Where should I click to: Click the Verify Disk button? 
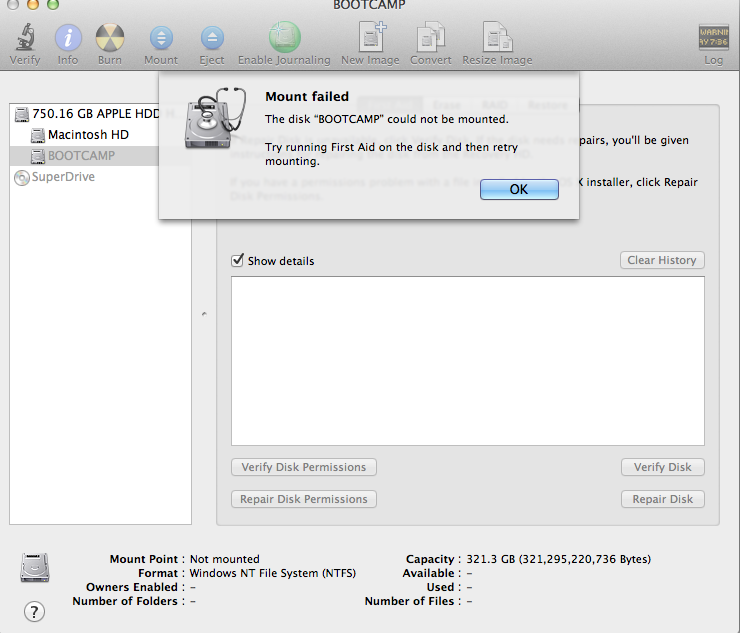click(x=663, y=467)
